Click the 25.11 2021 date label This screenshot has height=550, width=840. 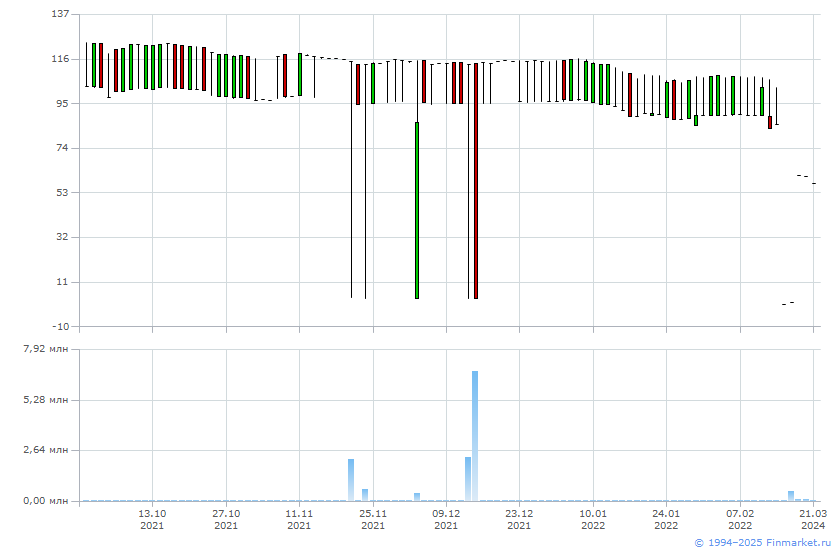373,519
